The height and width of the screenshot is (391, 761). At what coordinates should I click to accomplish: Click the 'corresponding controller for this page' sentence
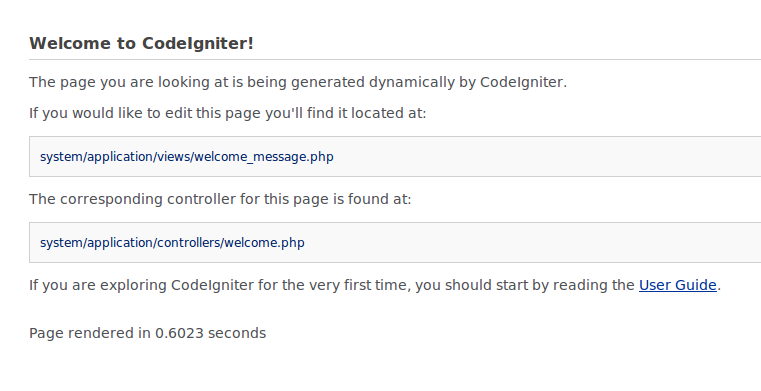click(220, 199)
